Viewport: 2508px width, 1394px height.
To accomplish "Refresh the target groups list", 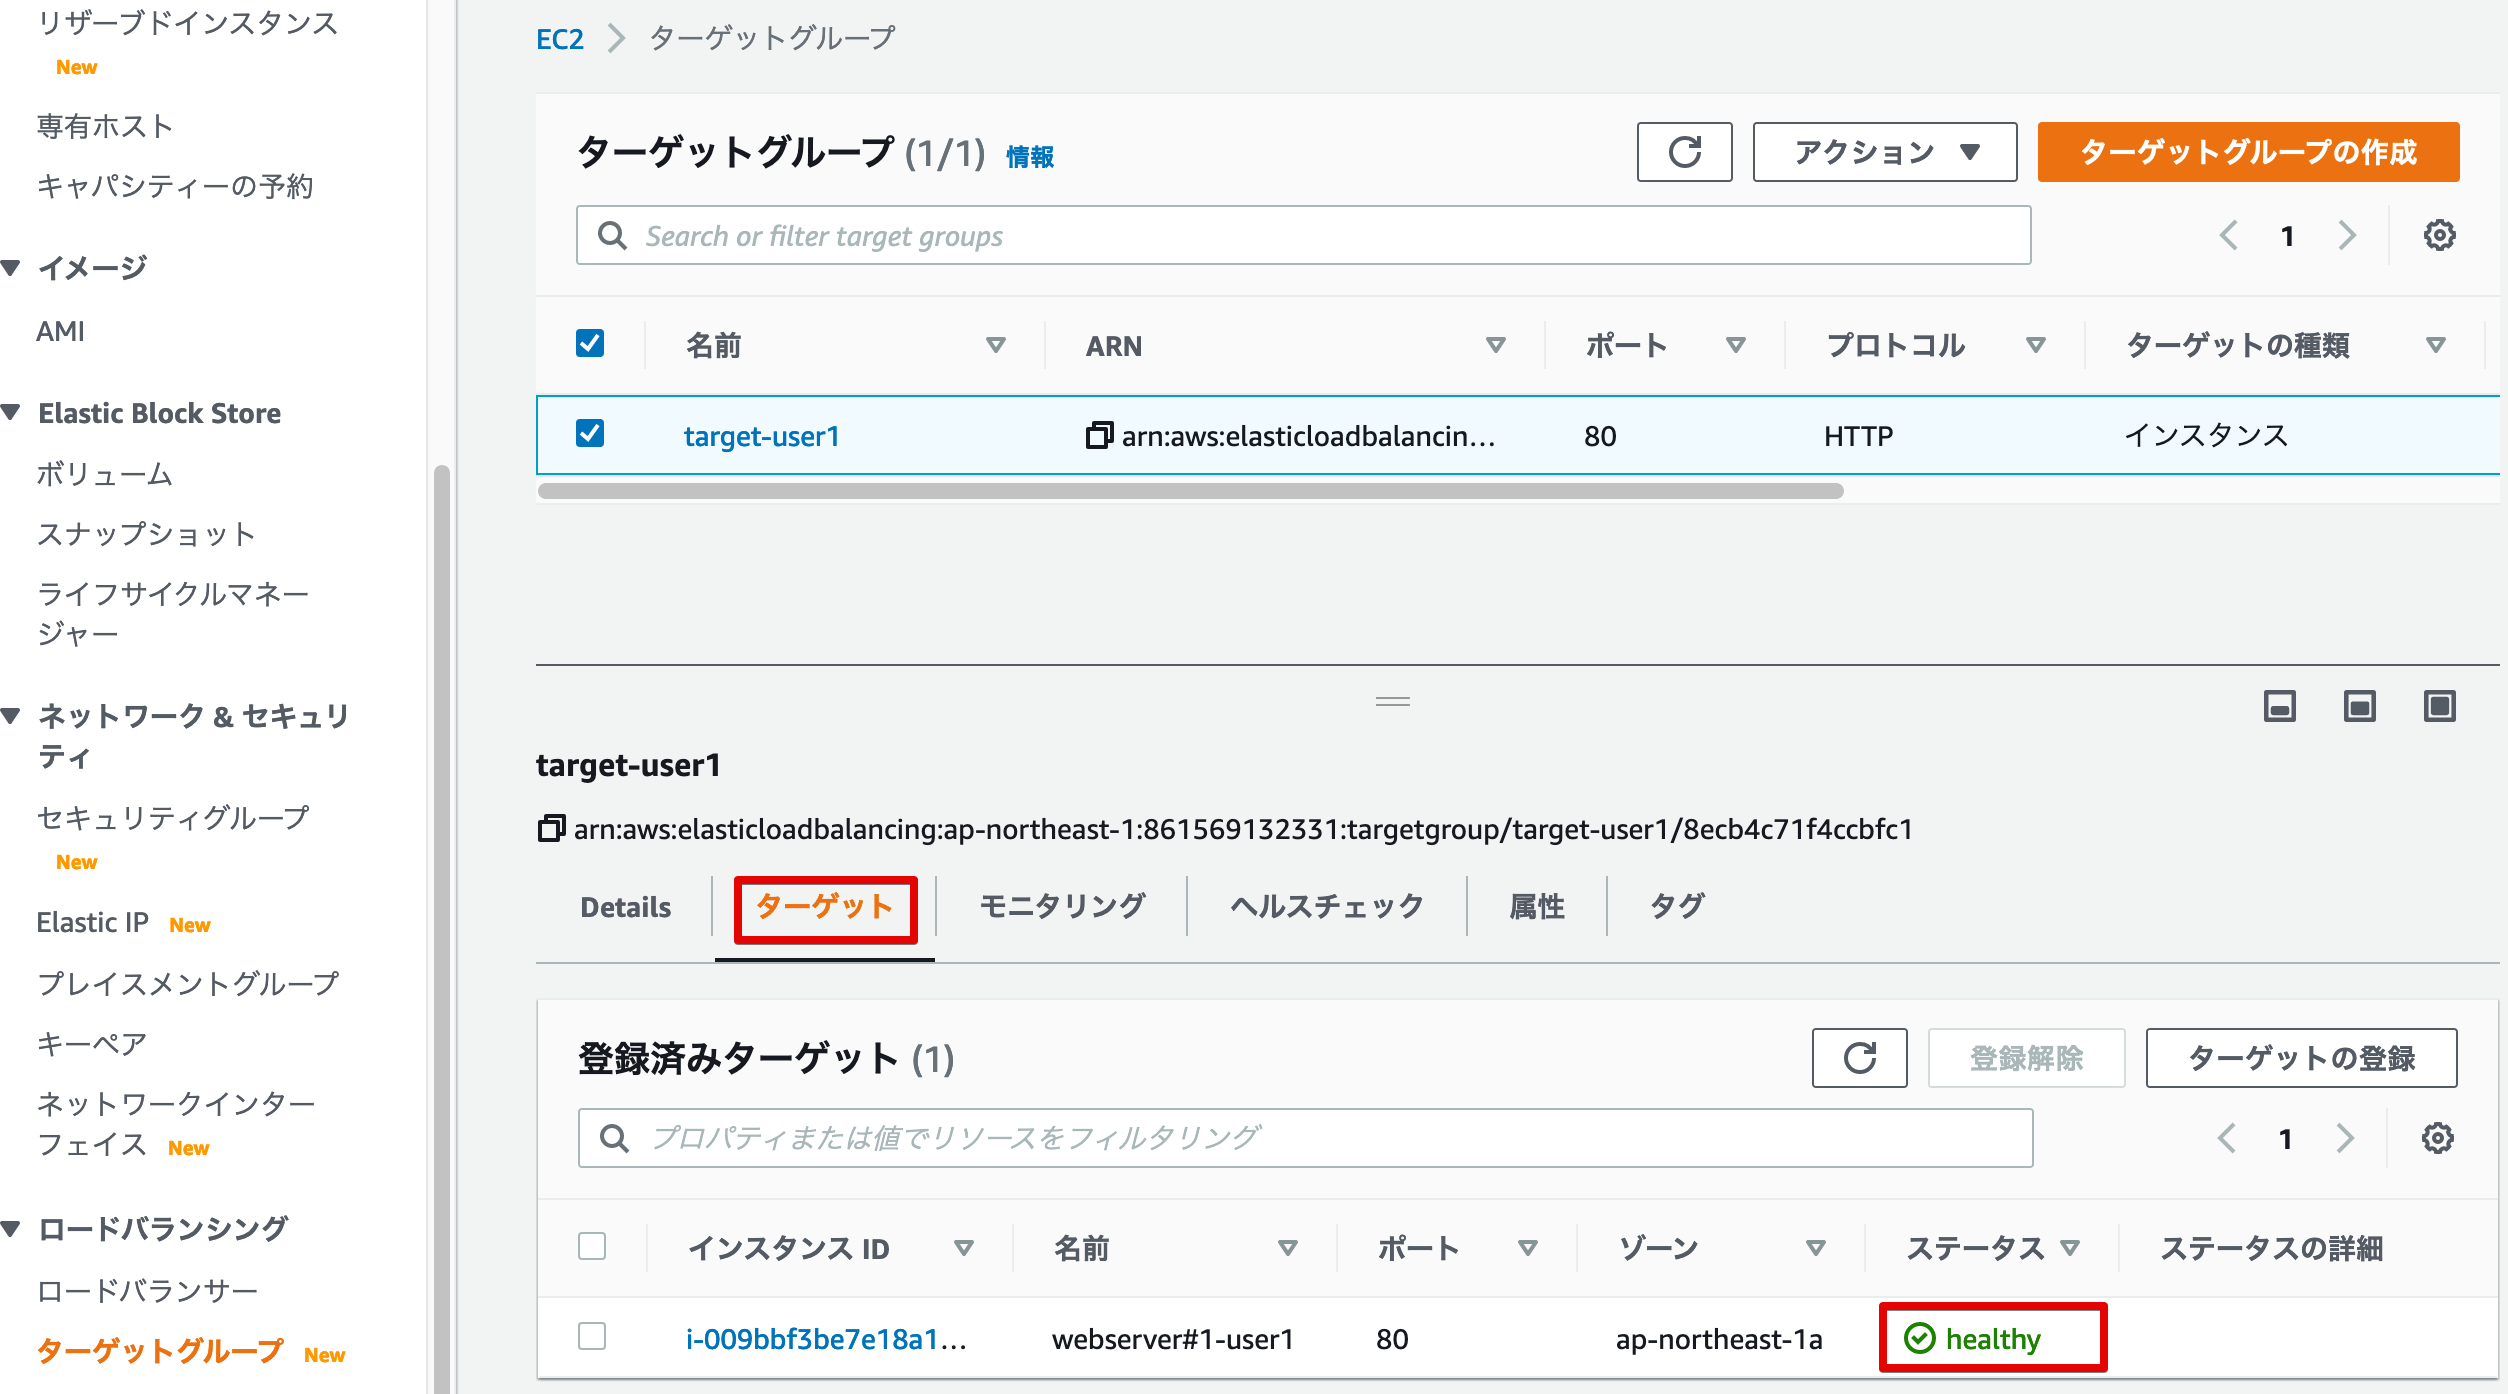I will click(x=1684, y=152).
